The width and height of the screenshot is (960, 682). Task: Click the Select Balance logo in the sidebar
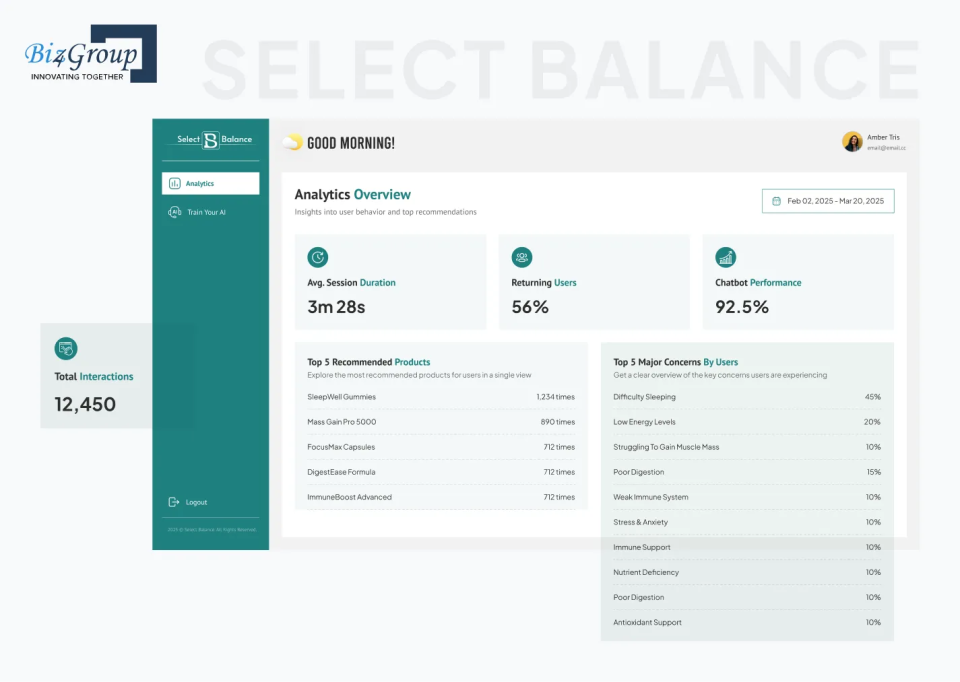click(x=210, y=140)
